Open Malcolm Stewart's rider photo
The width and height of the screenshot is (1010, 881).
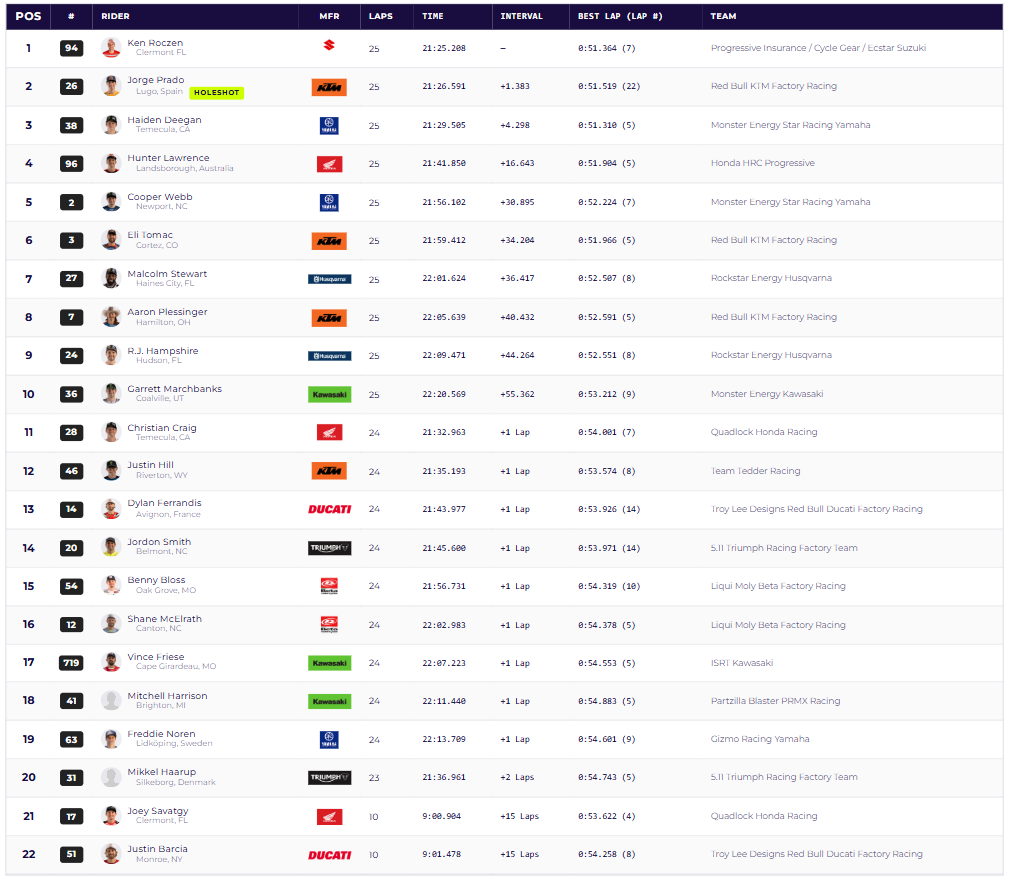click(x=111, y=278)
